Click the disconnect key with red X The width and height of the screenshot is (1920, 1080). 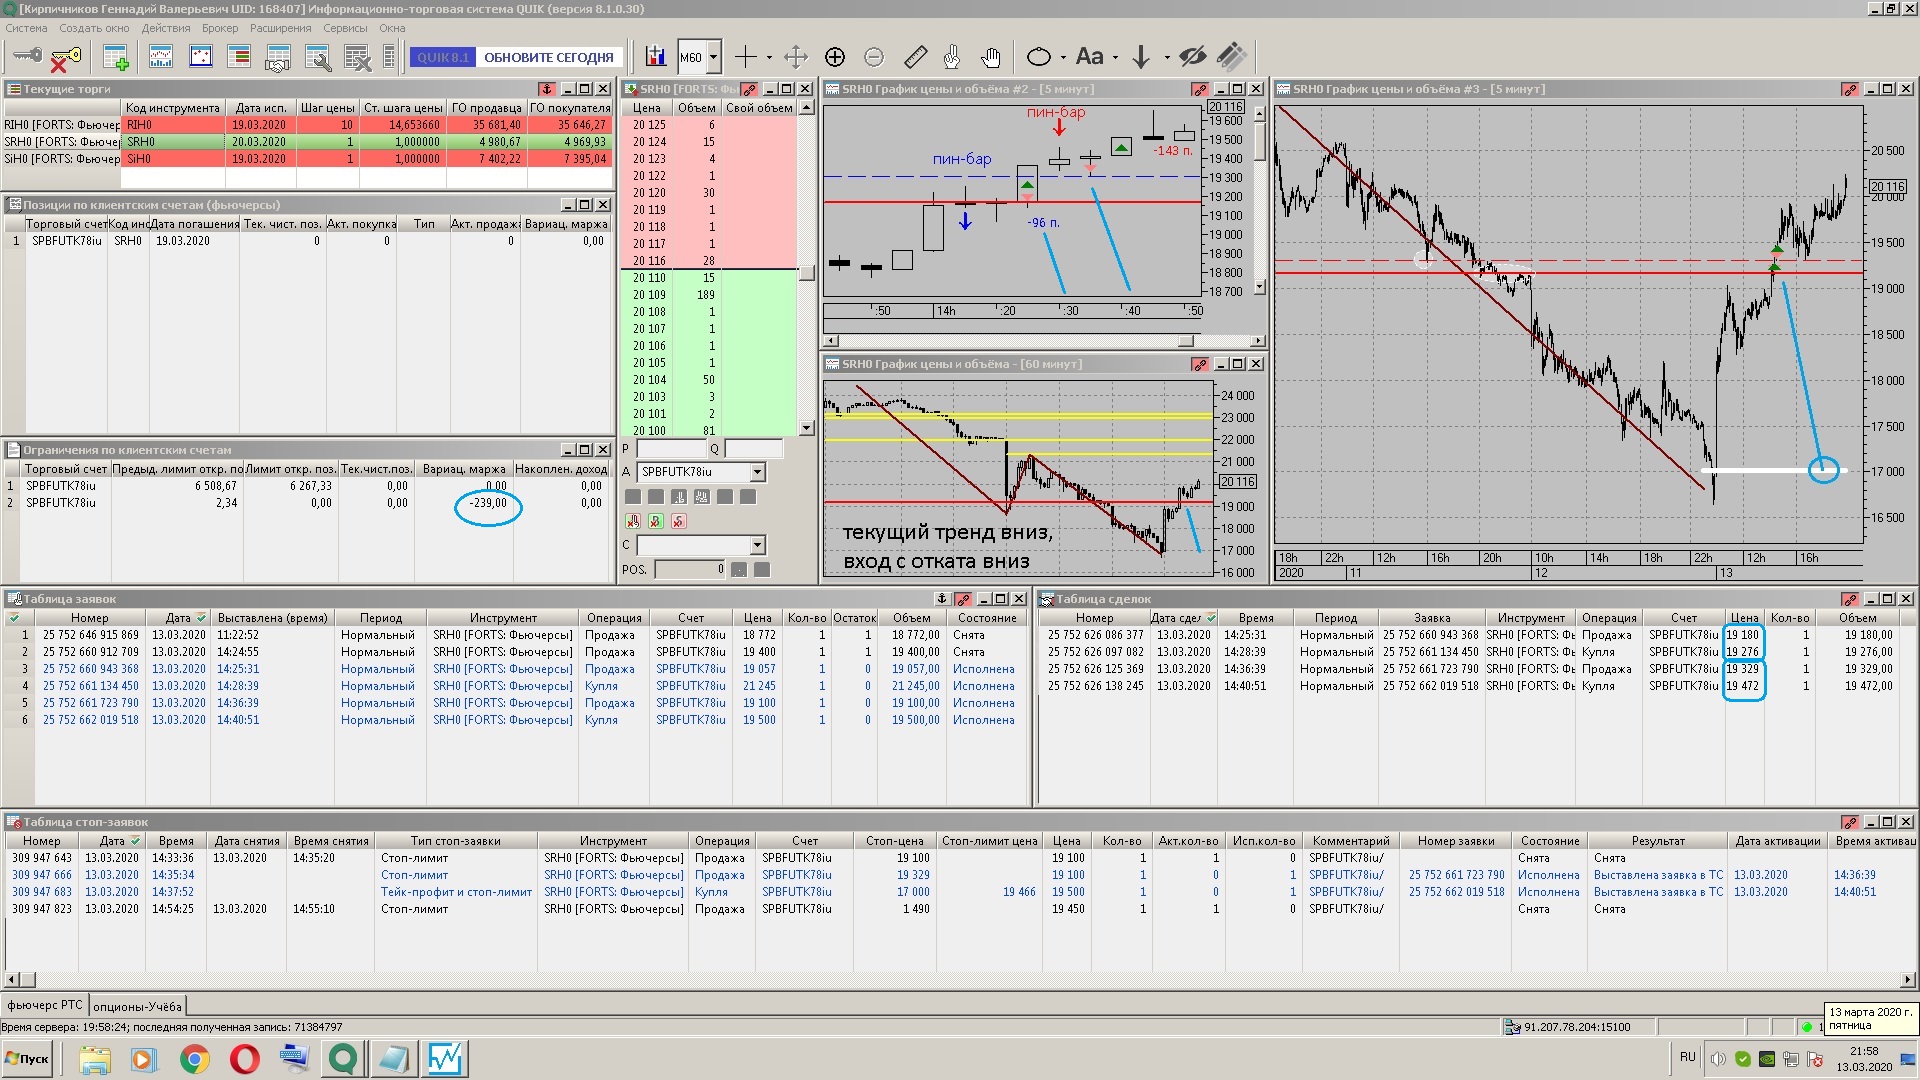click(x=65, y=58)
